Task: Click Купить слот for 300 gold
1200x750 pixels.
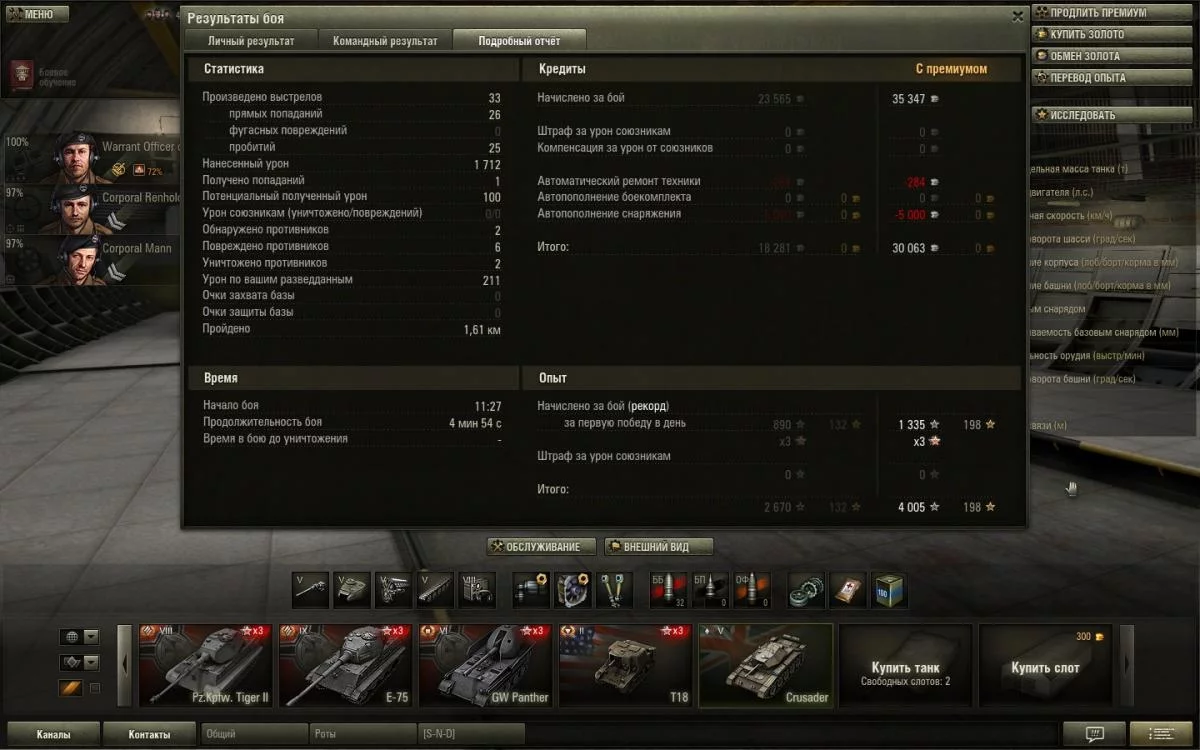Action: point(1045,666)
